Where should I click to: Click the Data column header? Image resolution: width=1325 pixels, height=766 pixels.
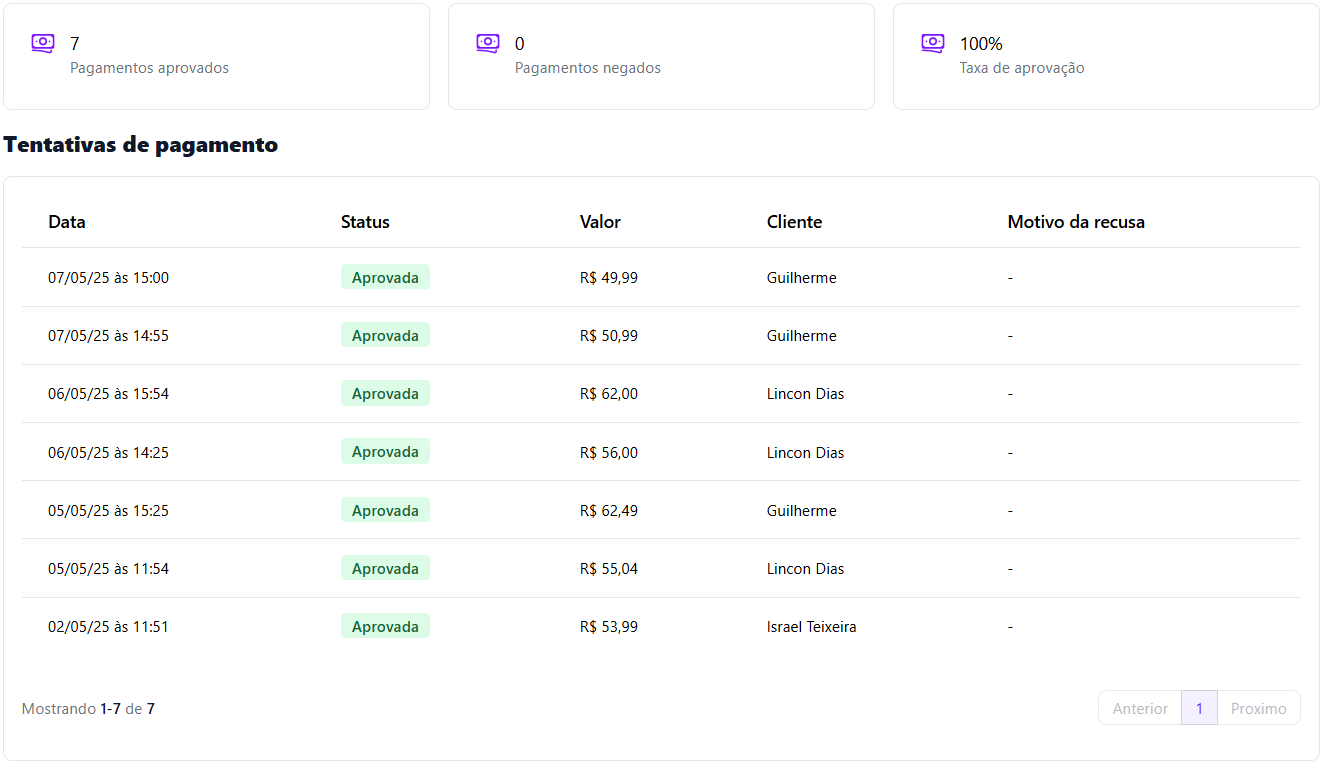tap(67, 222)
